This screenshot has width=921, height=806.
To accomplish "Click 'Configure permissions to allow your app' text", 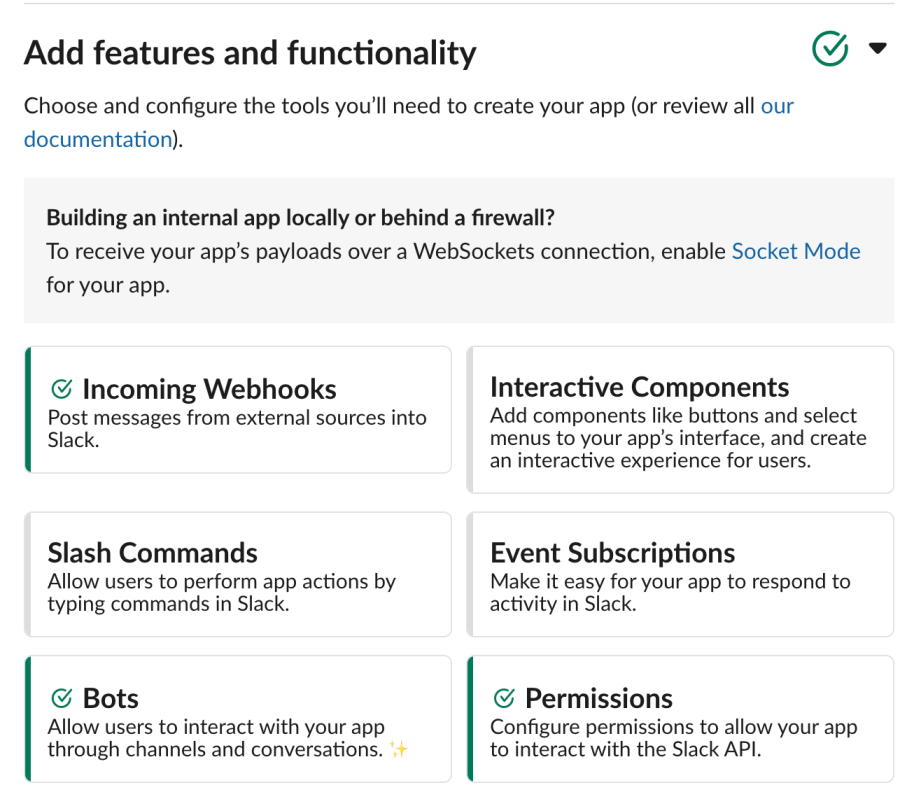I will click(x=674, y=738).
